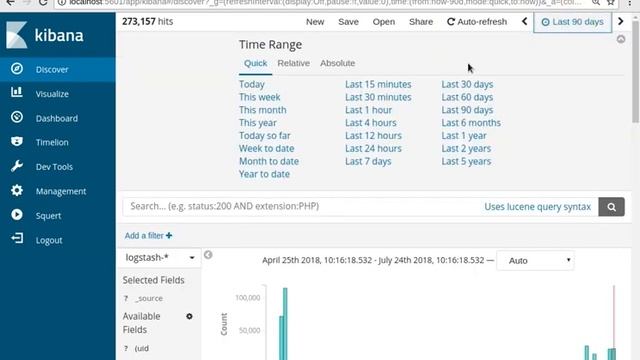Open Last 90 days time picker

coord(573,22)
